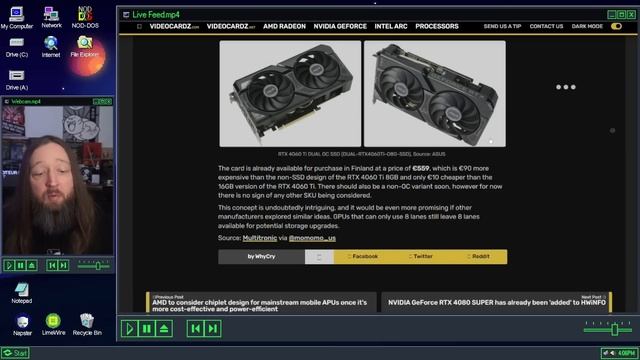Viewport: 640px width, 360px height.
Task: Share the article on Facebook
Action: [x=362, y=257]
